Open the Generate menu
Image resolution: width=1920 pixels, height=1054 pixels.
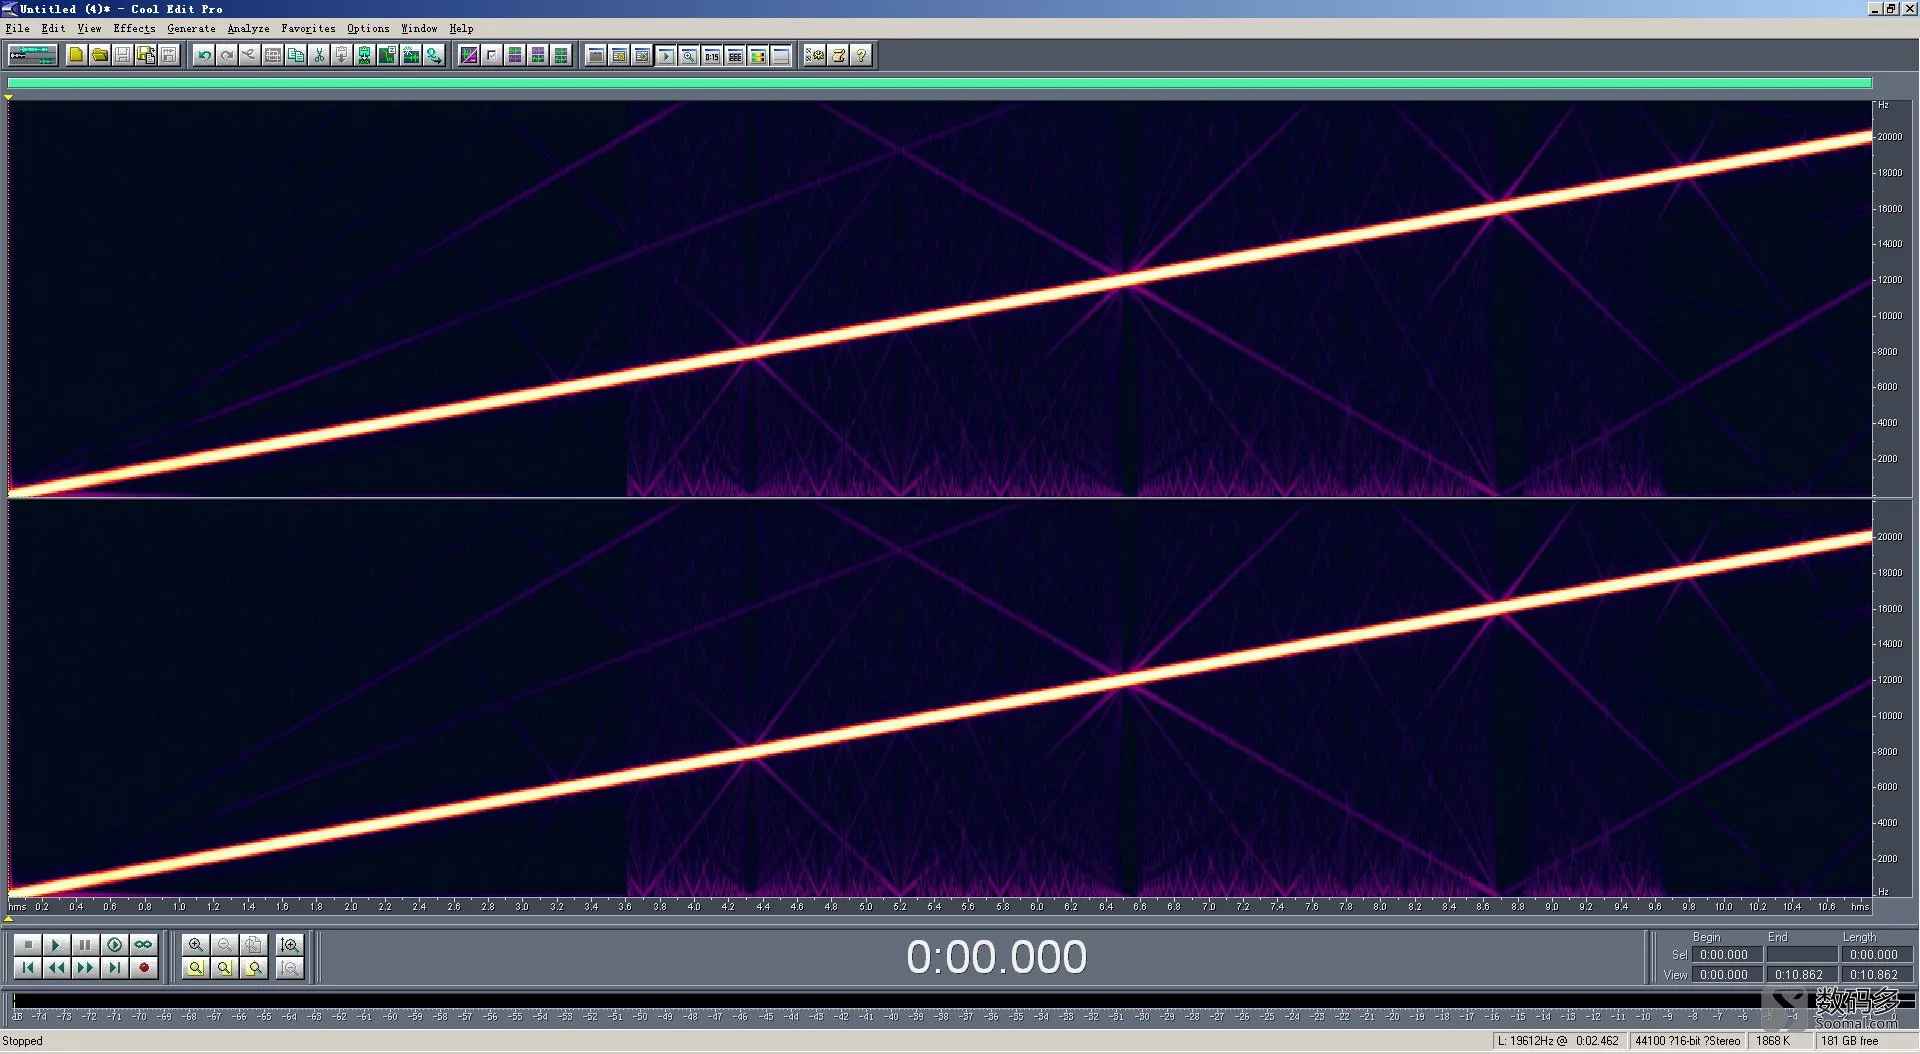[191, 28]
